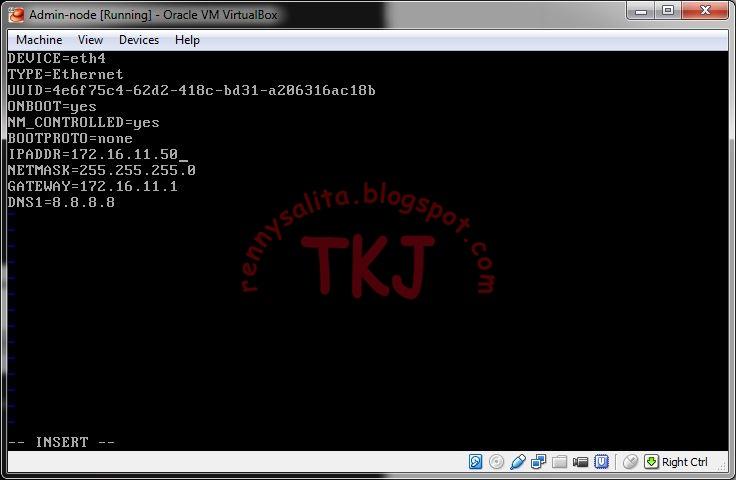Screen dimensions: 736x480
Task: Click the green keyboard capture arrow icon
Action: coord(651,462)
